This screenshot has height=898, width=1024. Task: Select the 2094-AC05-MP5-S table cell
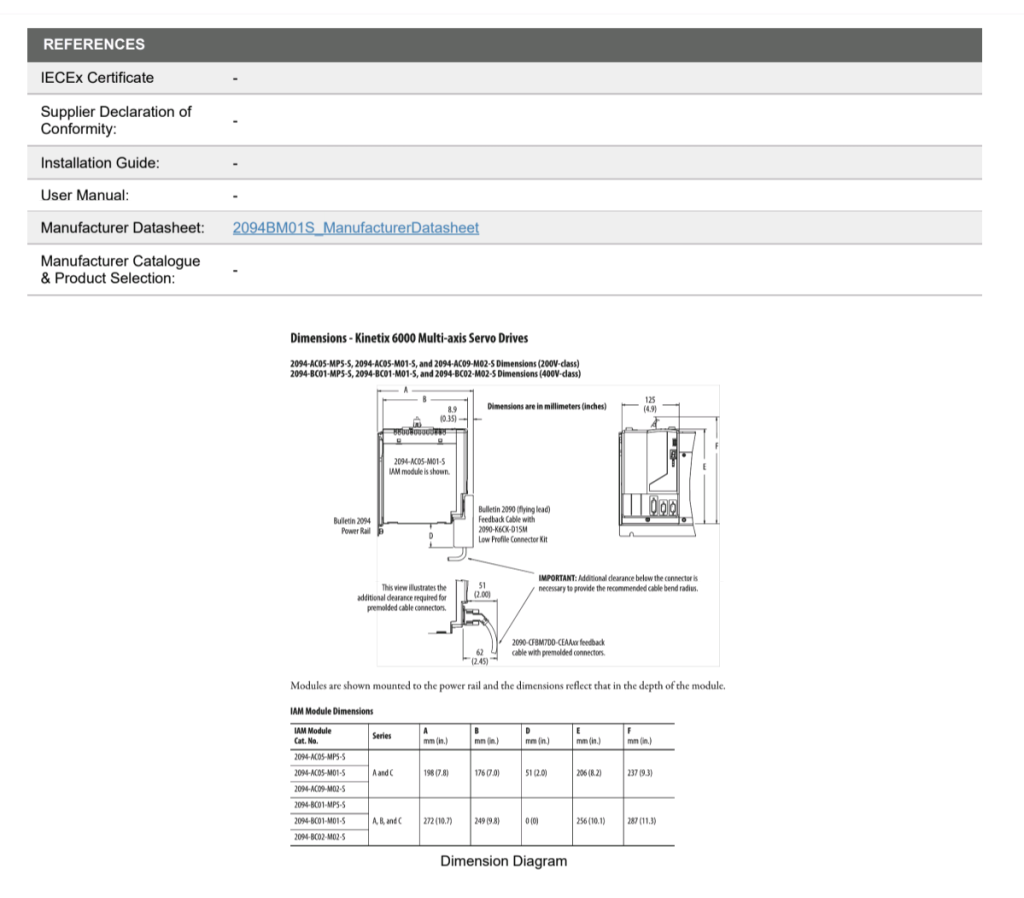click(x=319, y=758)
